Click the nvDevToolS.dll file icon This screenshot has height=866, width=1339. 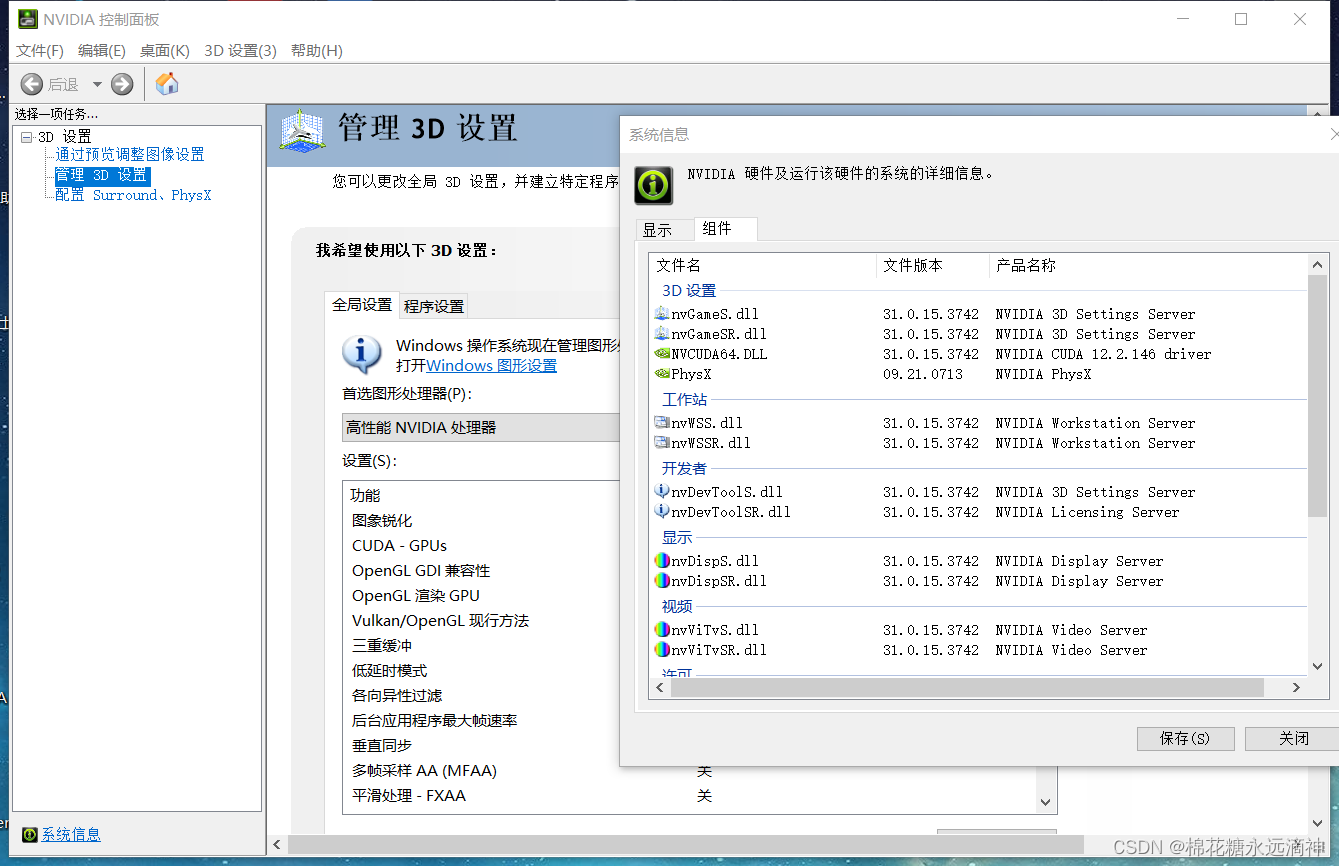[661, 492]
